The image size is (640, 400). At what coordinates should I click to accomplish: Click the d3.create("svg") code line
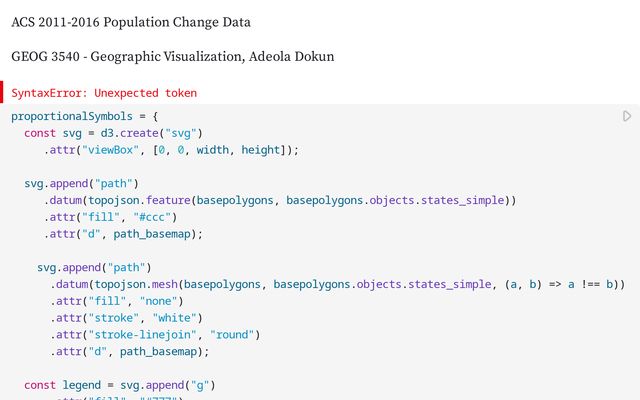click(114, 133)
